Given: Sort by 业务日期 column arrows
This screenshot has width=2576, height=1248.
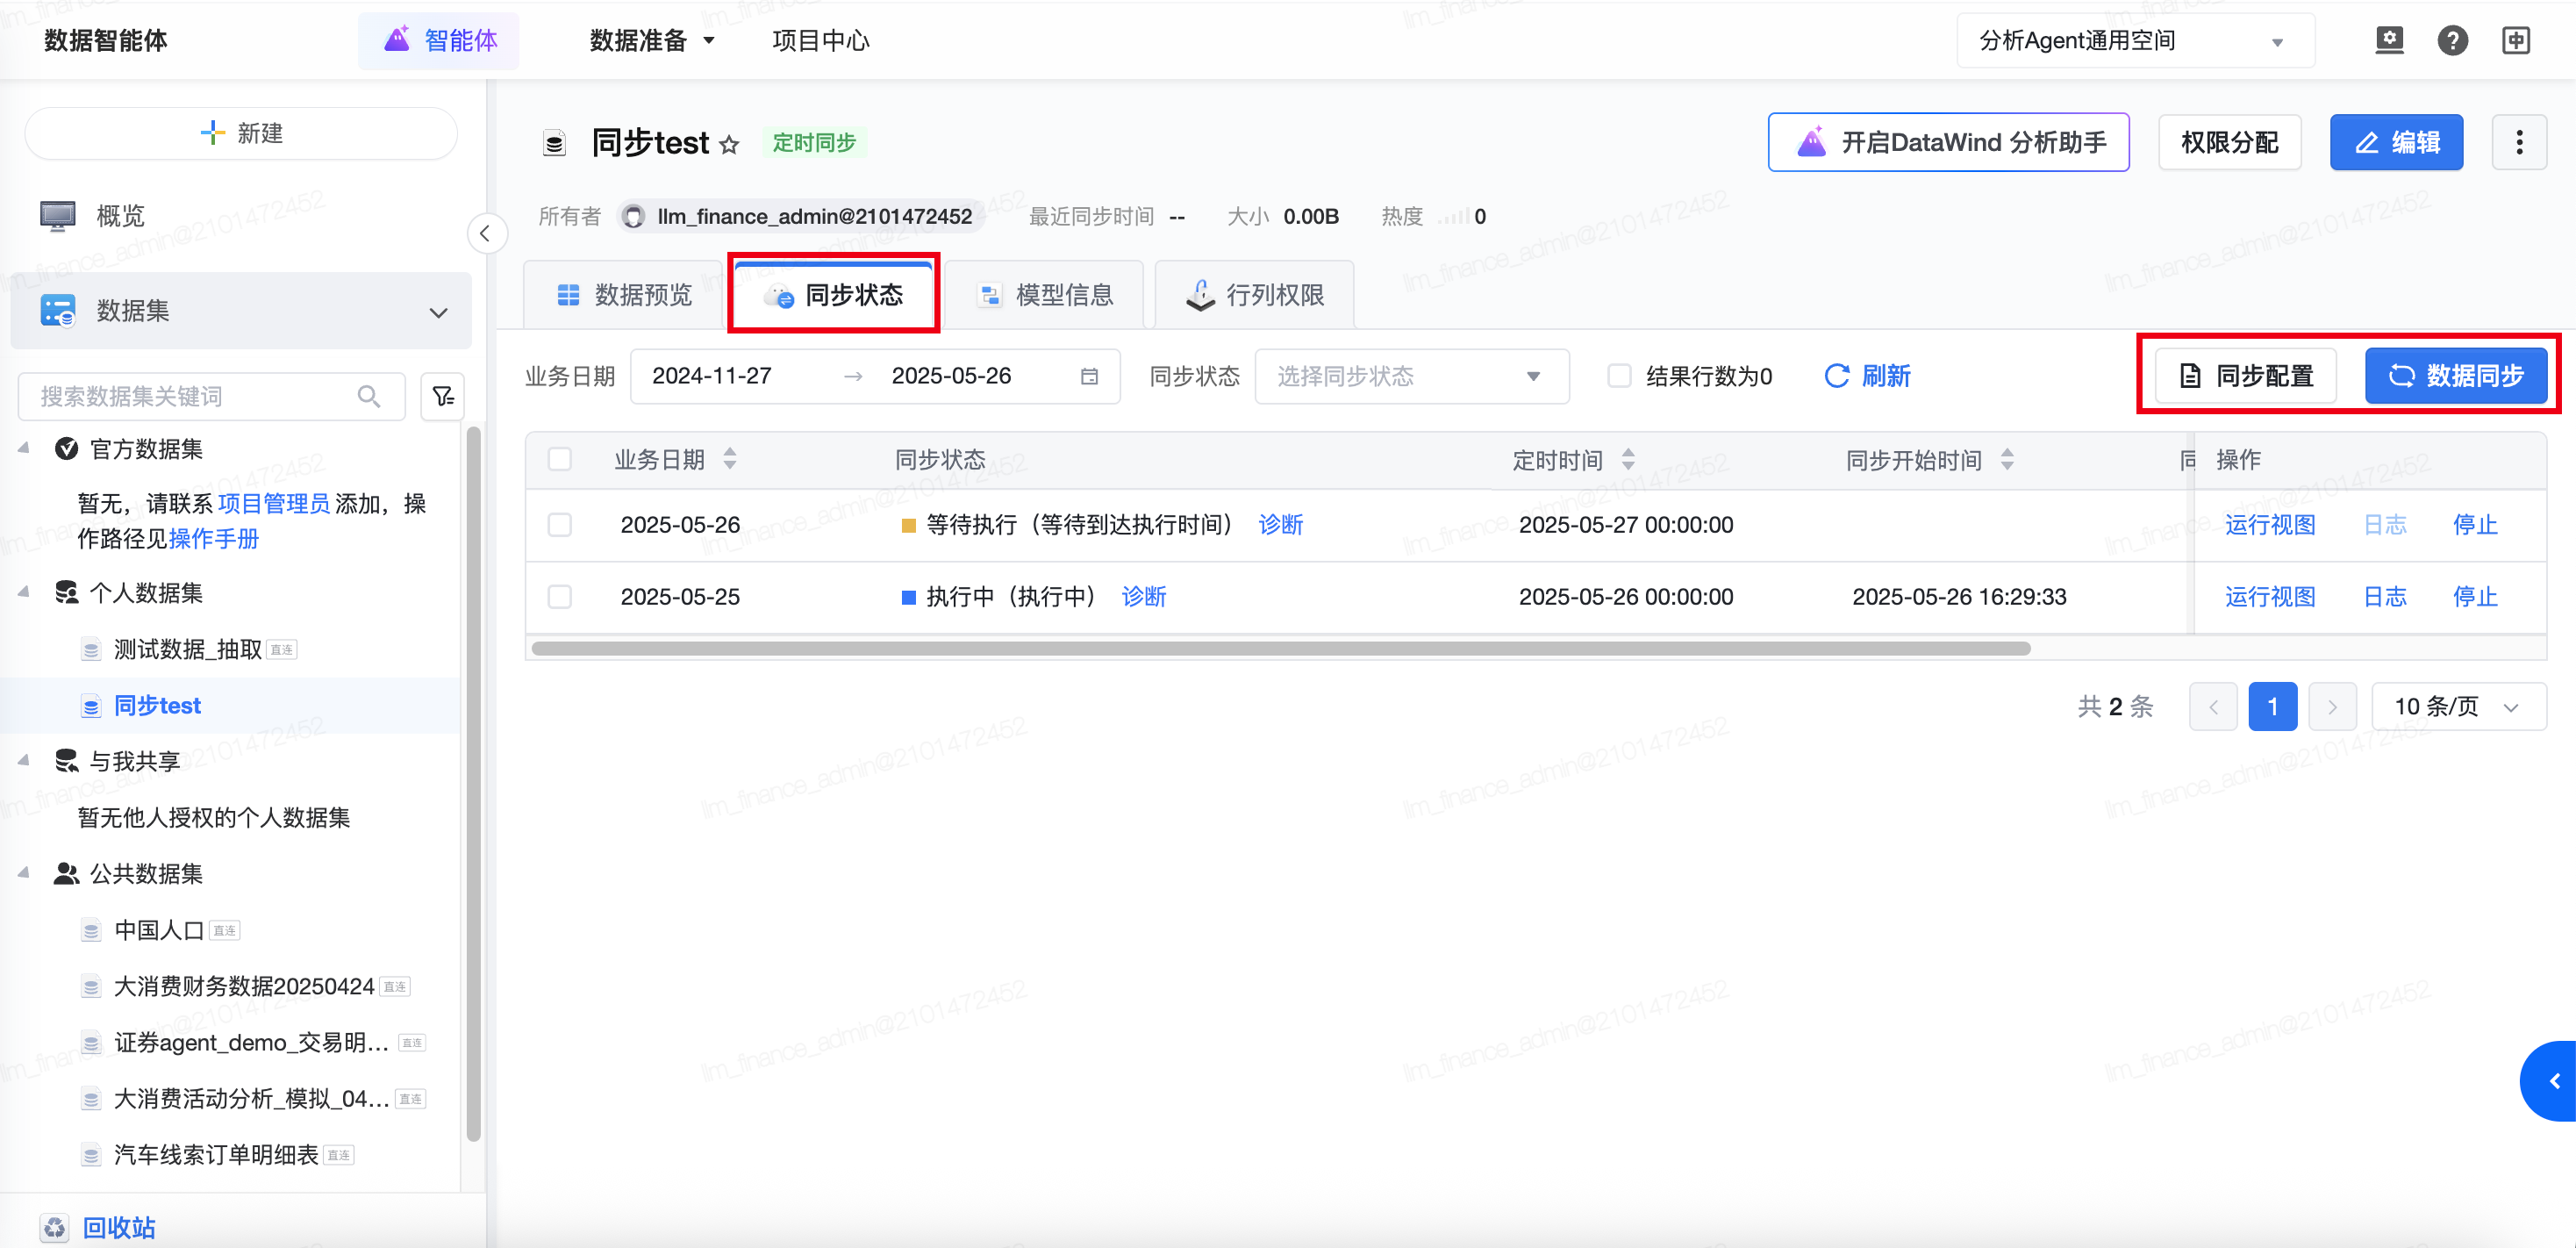Looking at the screenshot, I should pyautogui.click(x=730, y=460).
